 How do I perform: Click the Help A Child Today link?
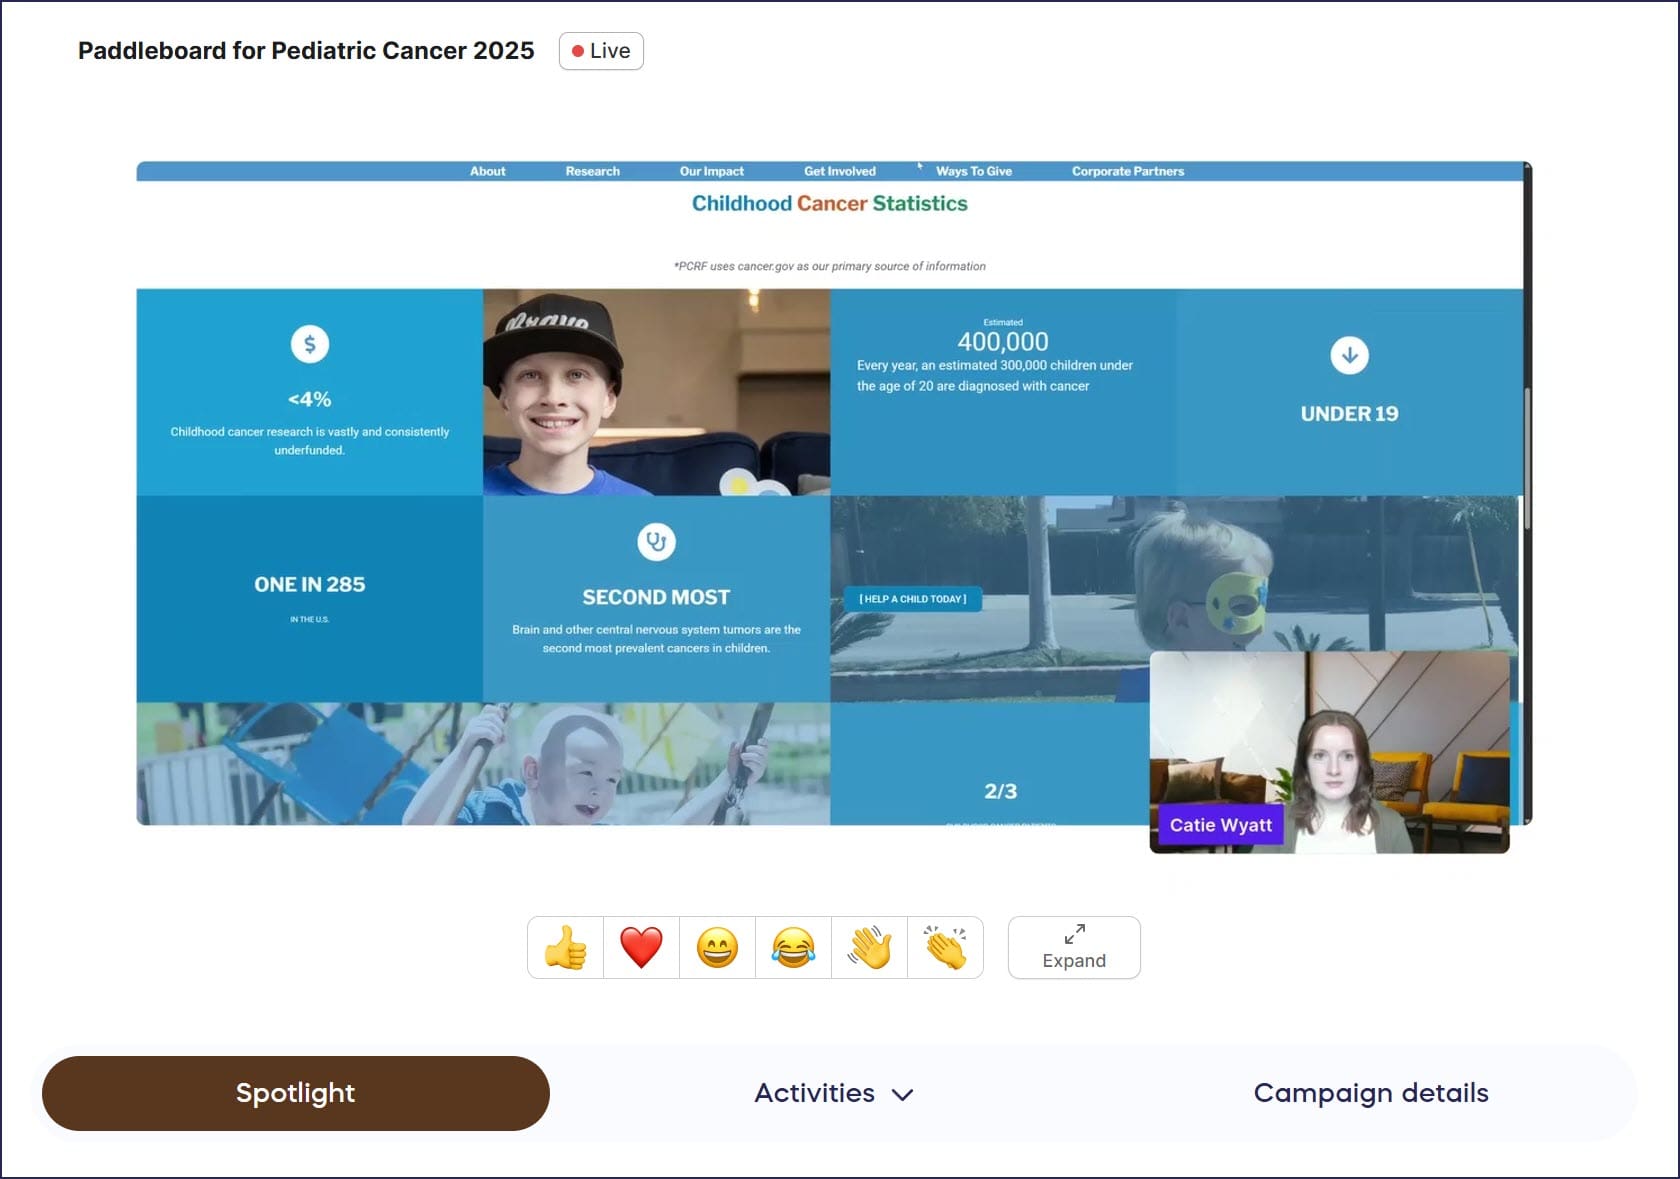tap(912, 599)
